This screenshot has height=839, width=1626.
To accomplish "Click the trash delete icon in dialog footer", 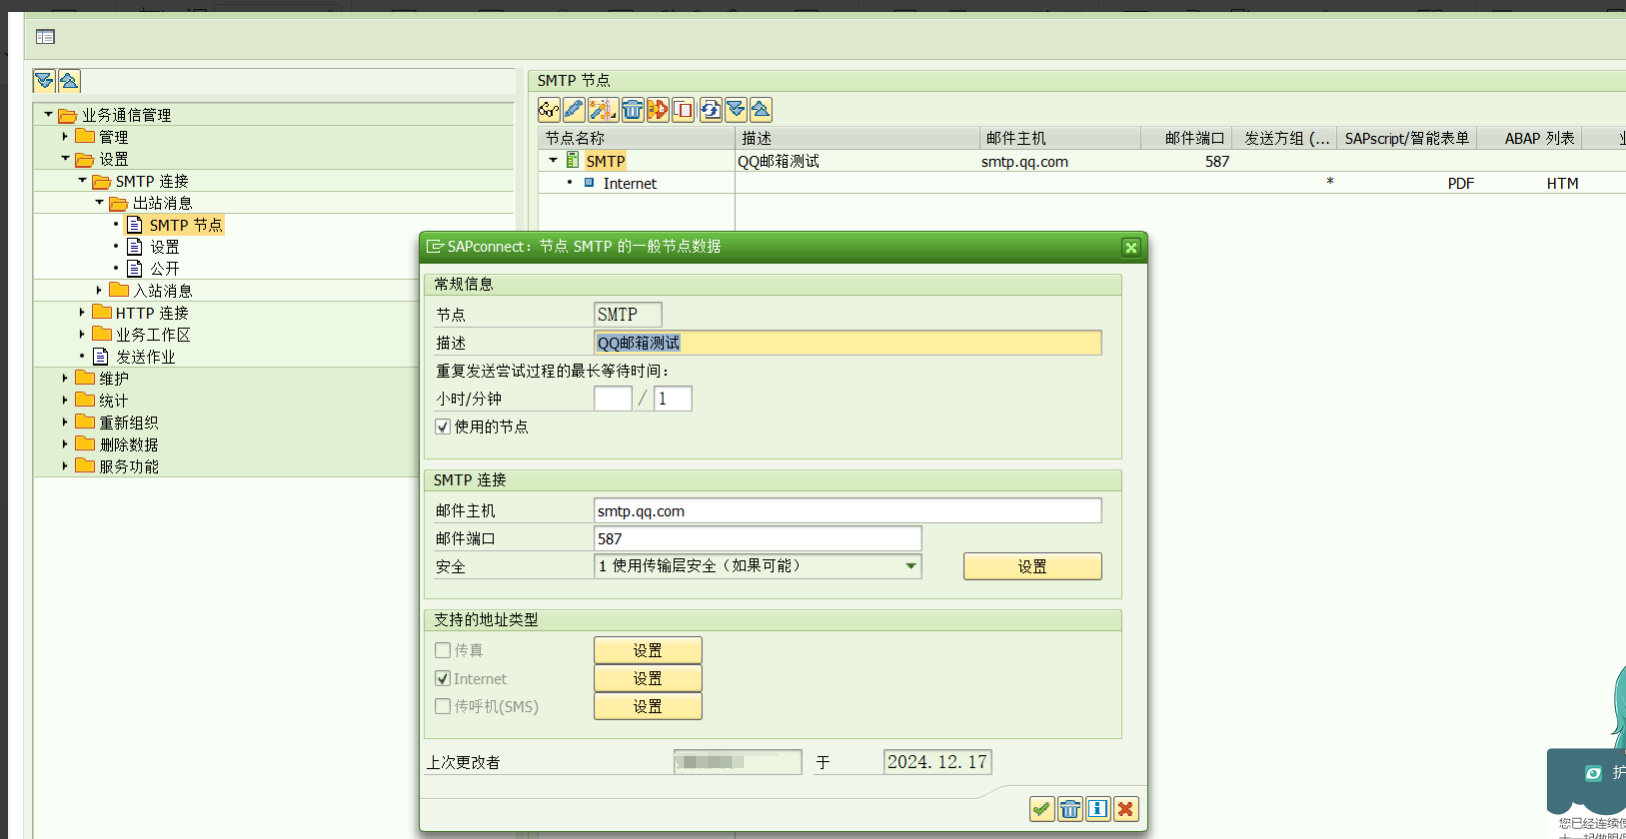I will click(1070, 809).
